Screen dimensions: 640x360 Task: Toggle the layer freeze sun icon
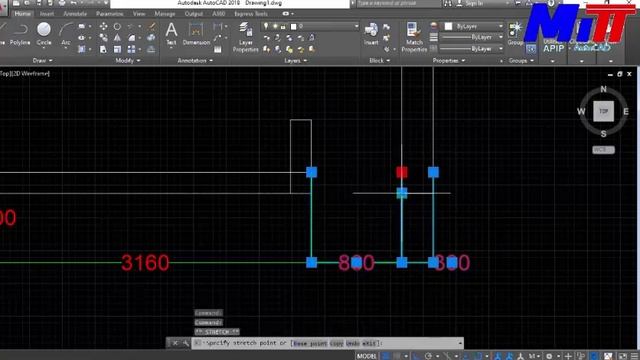point(275,26)
